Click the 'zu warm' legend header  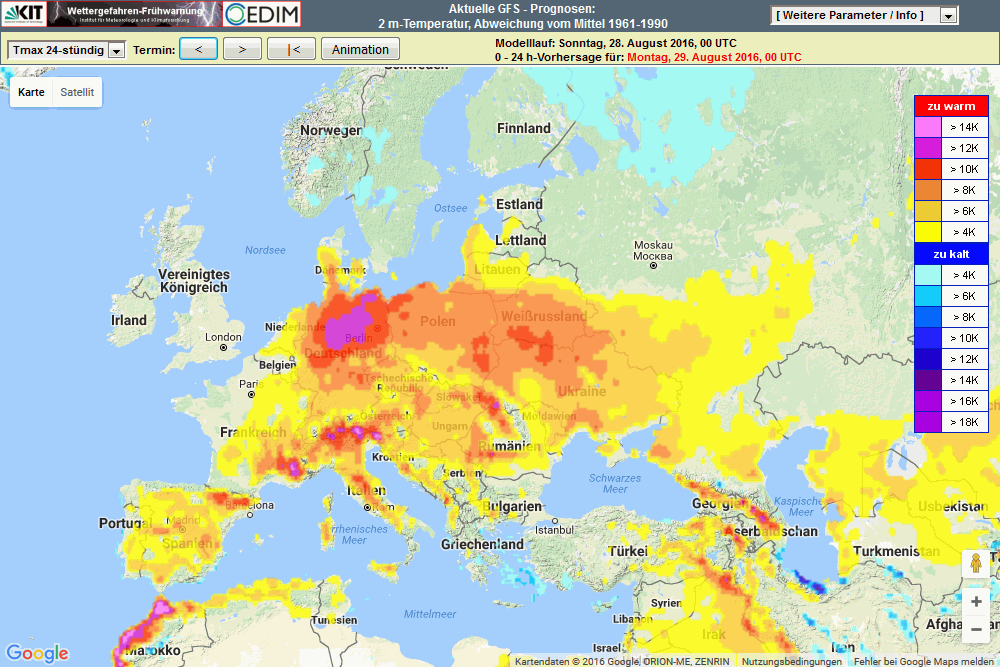[952, 106]
